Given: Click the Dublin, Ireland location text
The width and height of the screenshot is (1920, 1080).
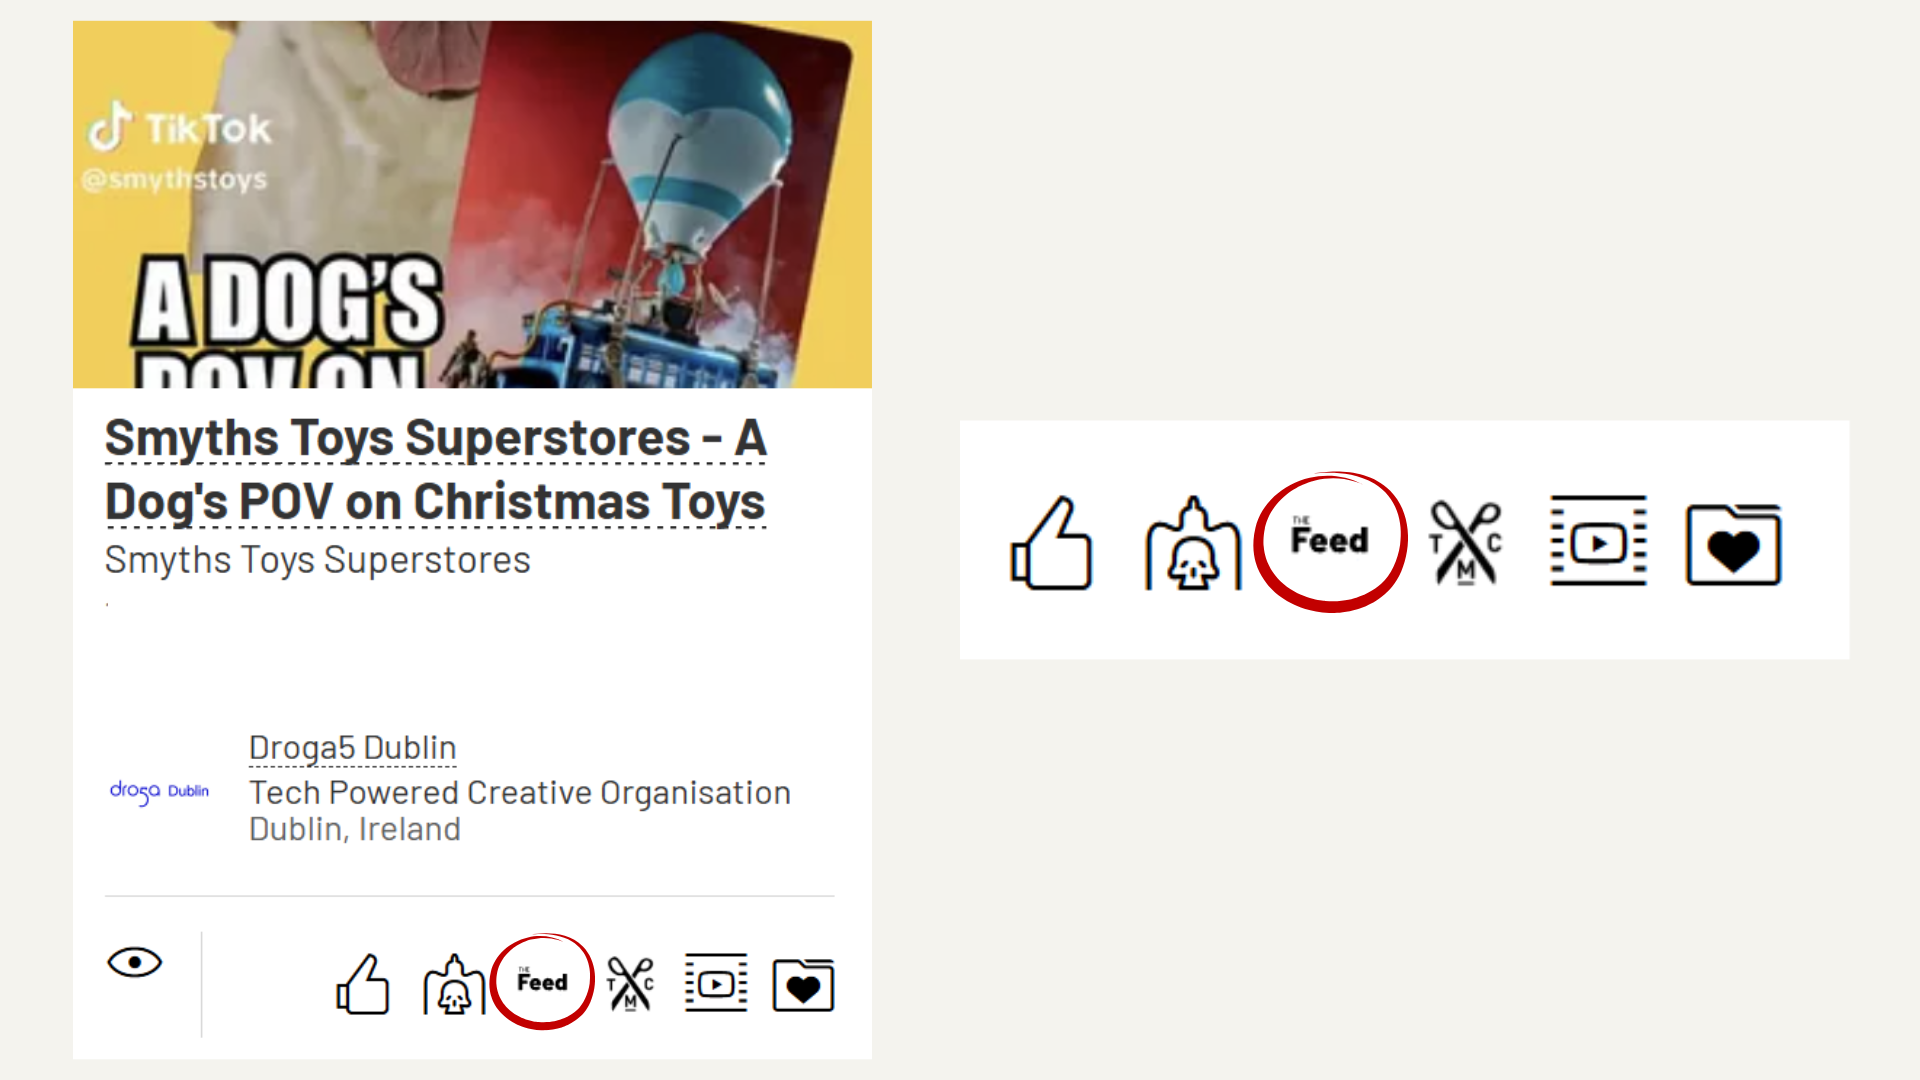Looking at the screenshot, I should [x=354, y=829].
